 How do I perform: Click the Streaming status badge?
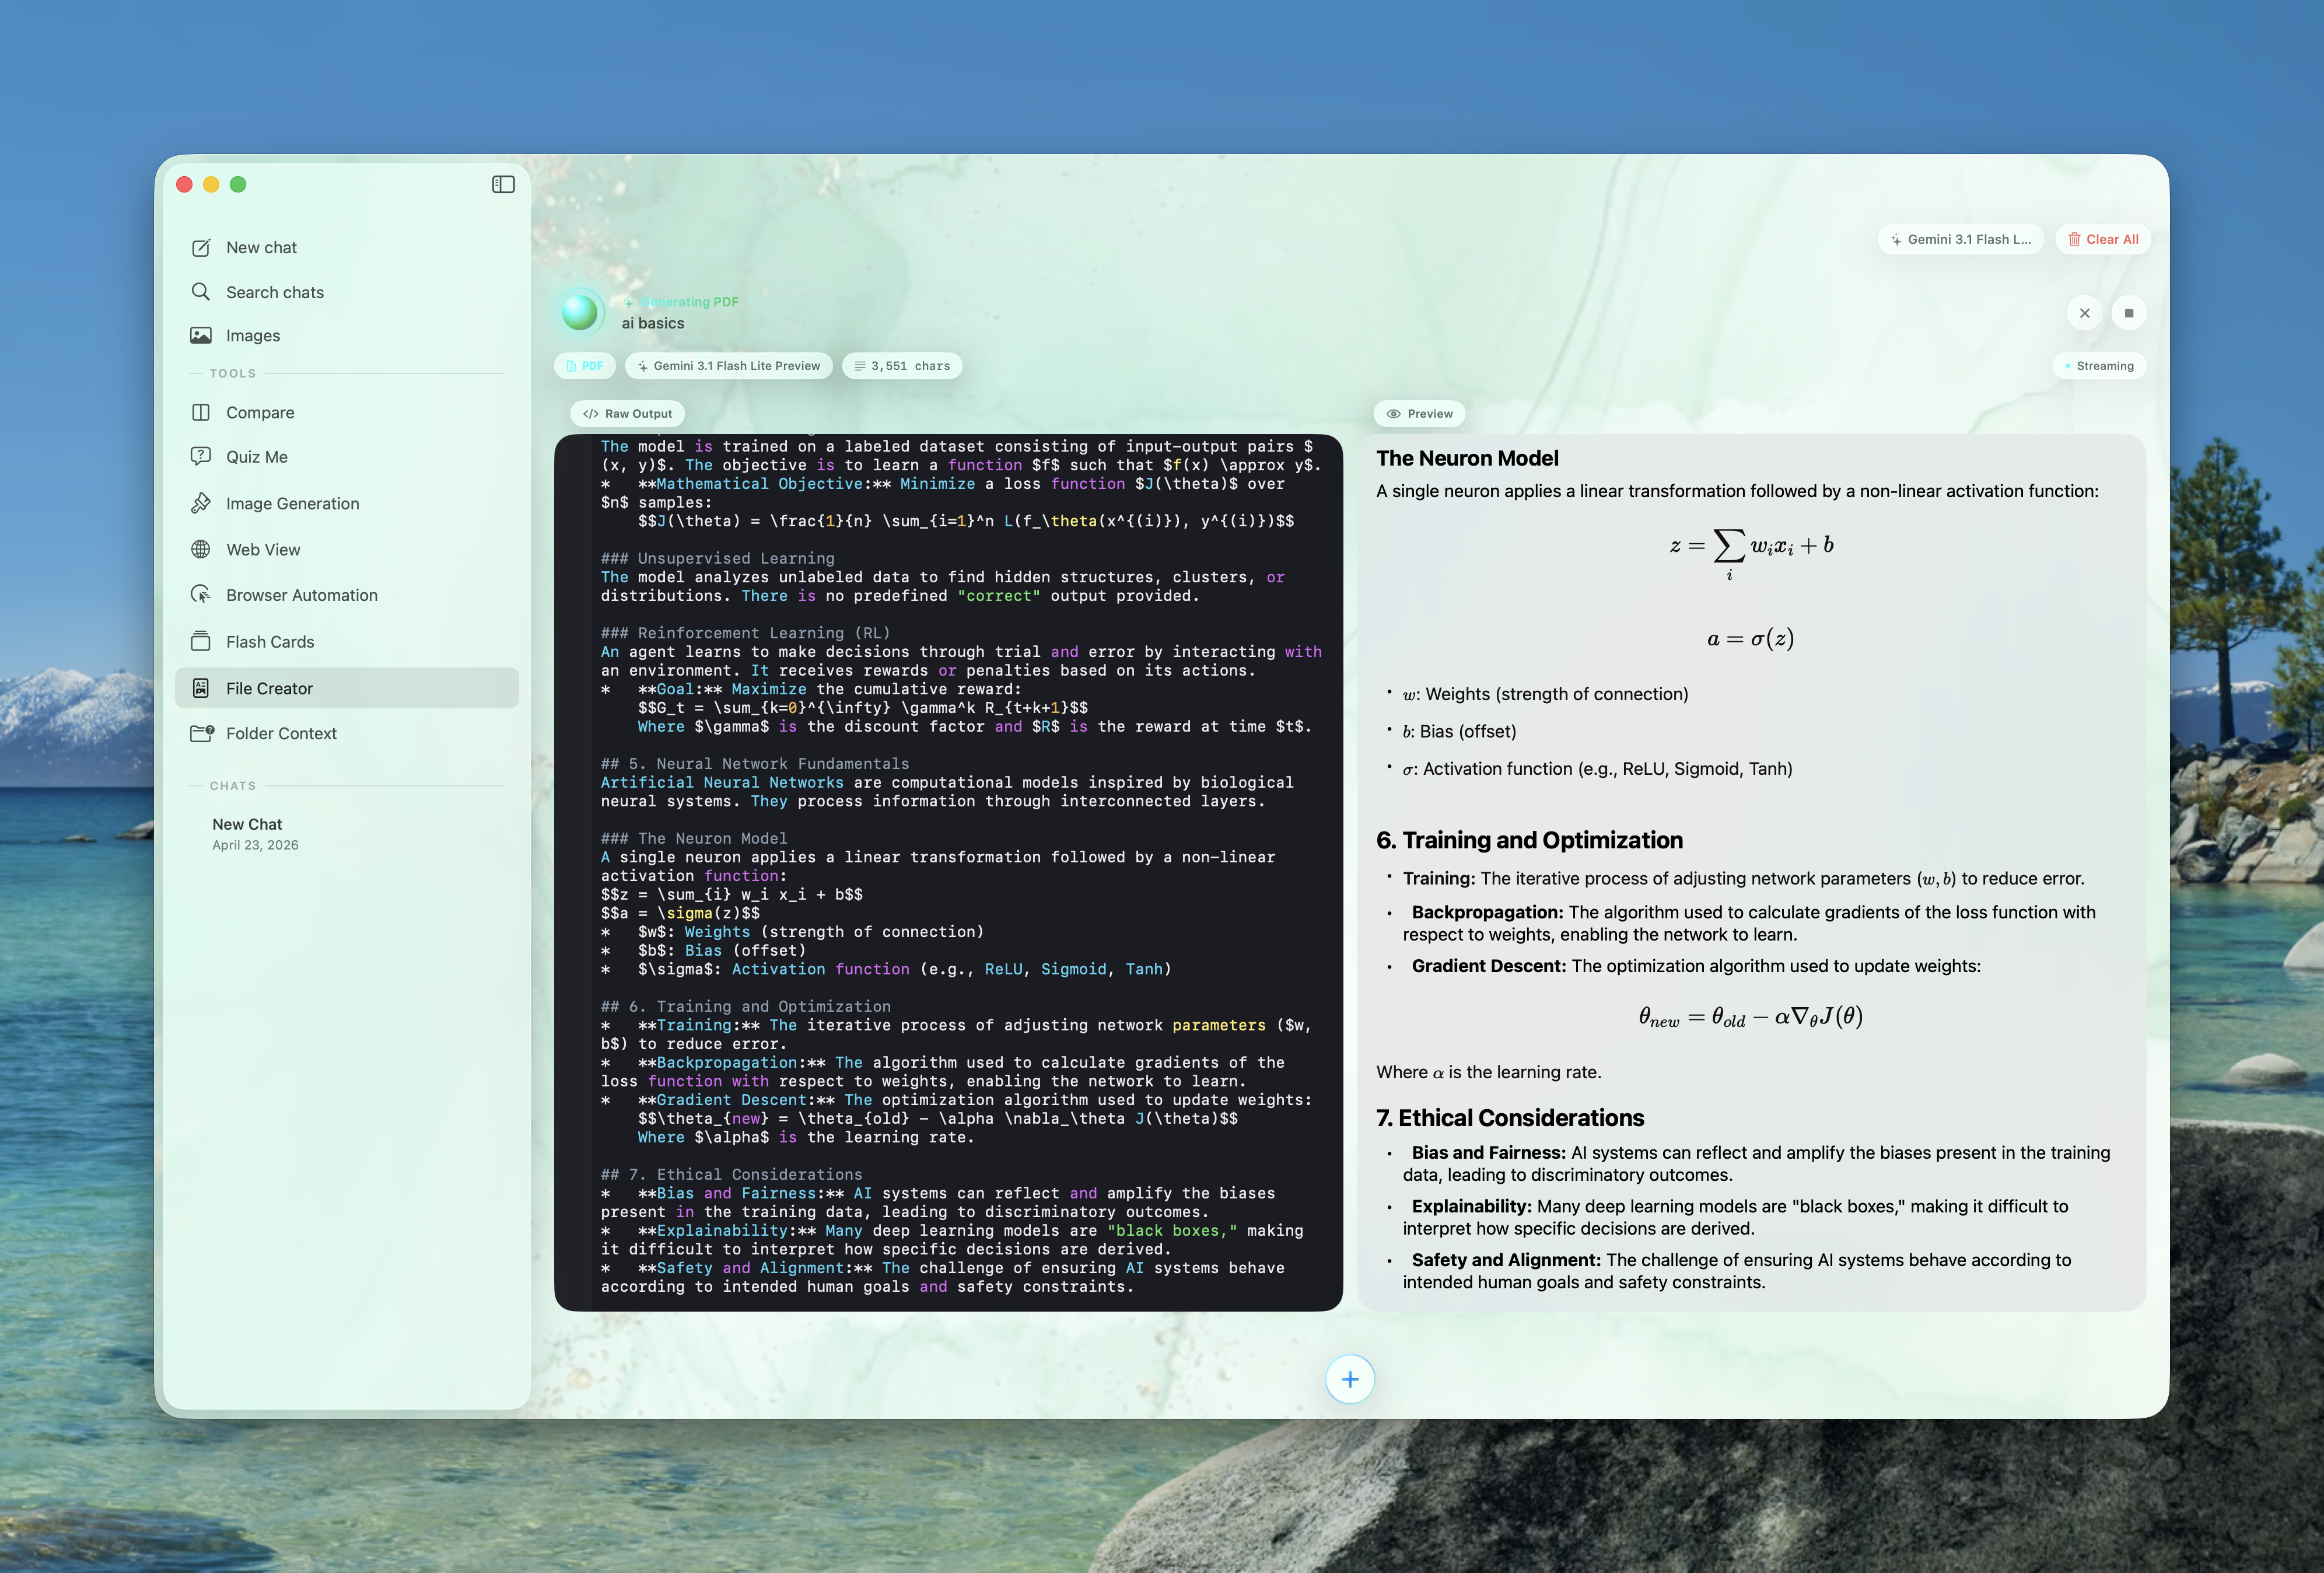tap(2099, 366)
